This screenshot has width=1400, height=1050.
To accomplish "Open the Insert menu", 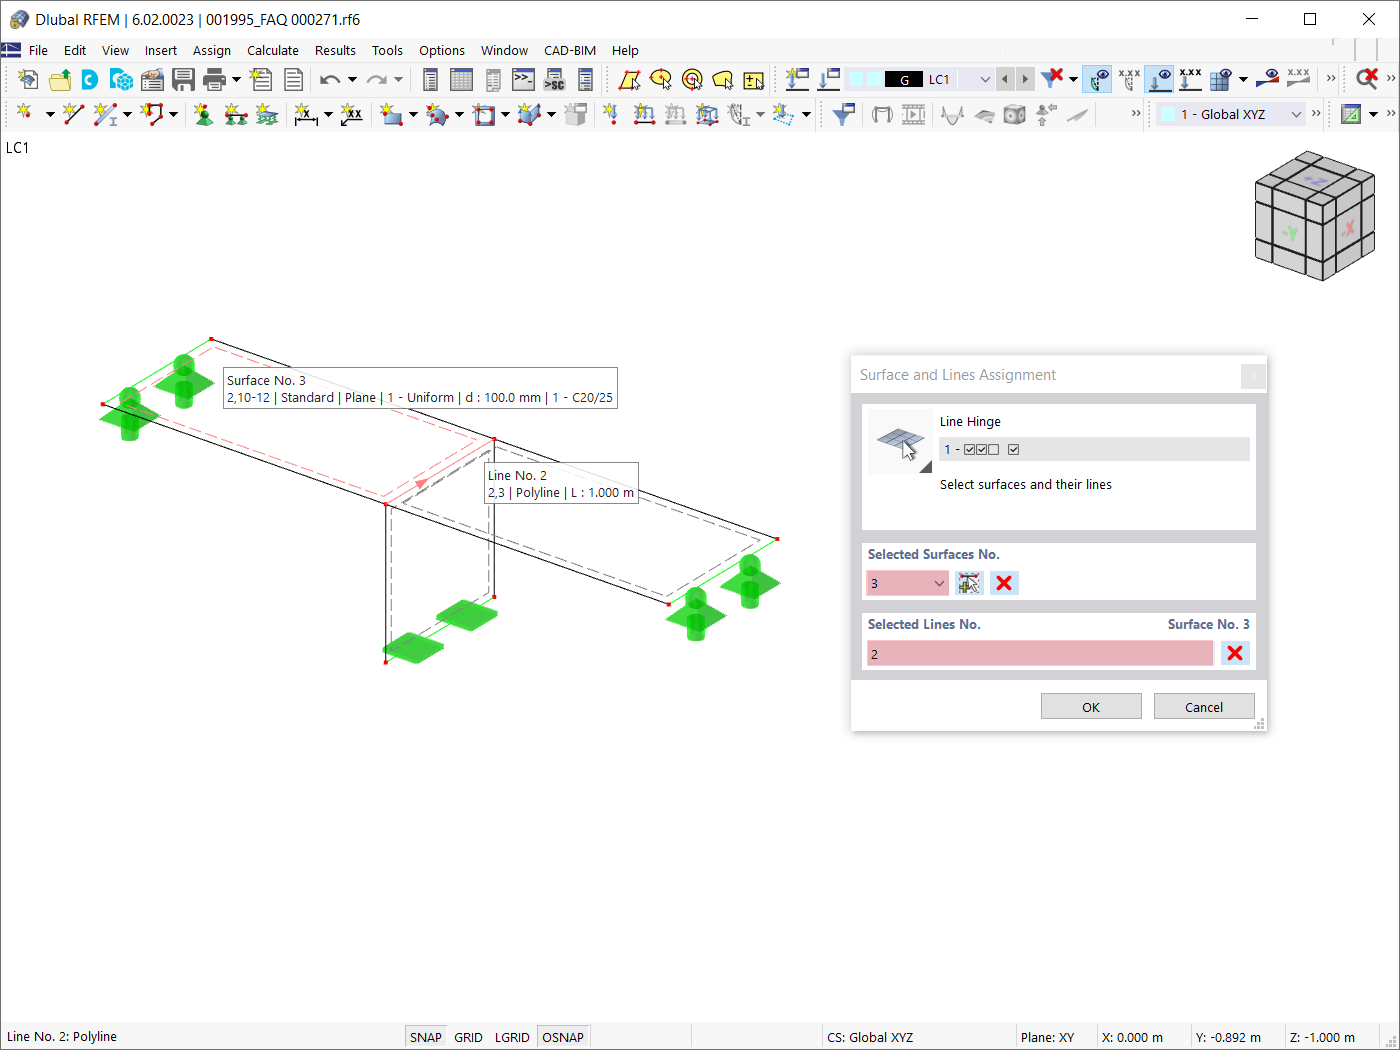I will point(160,50).
